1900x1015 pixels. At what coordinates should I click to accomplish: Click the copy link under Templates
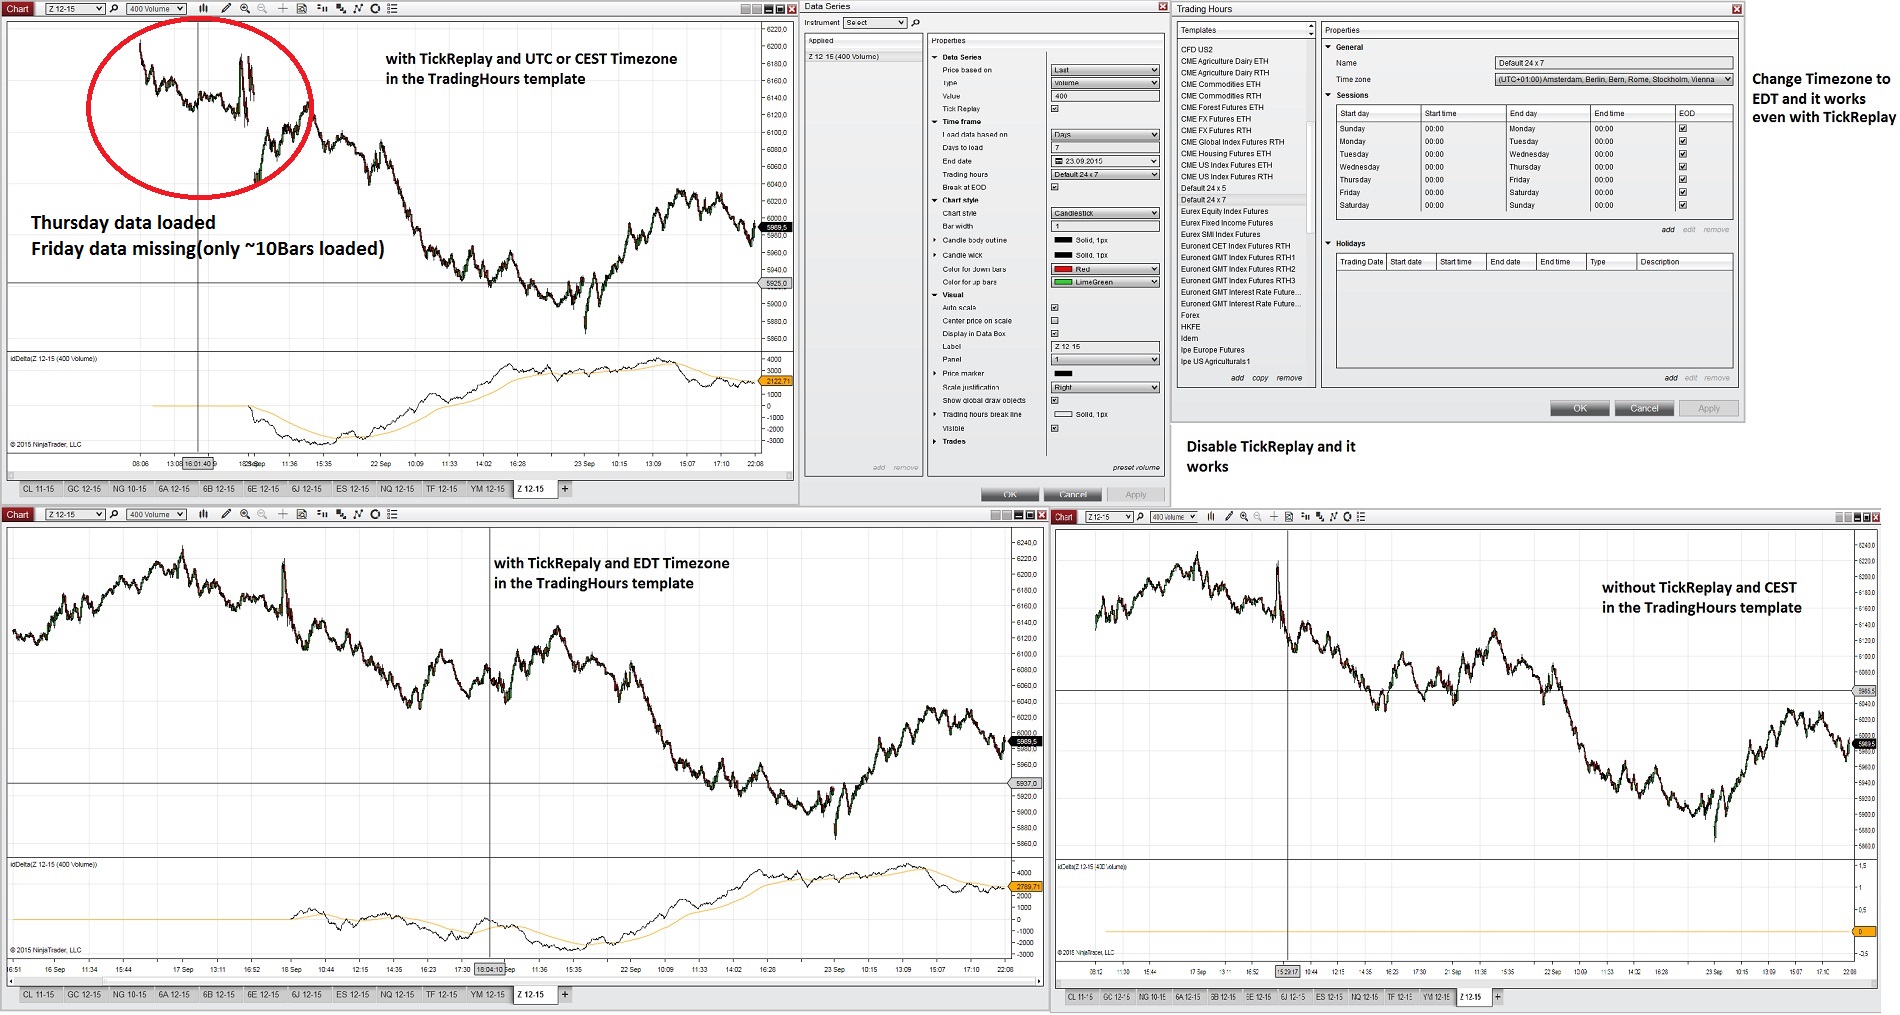[1260, 378]
